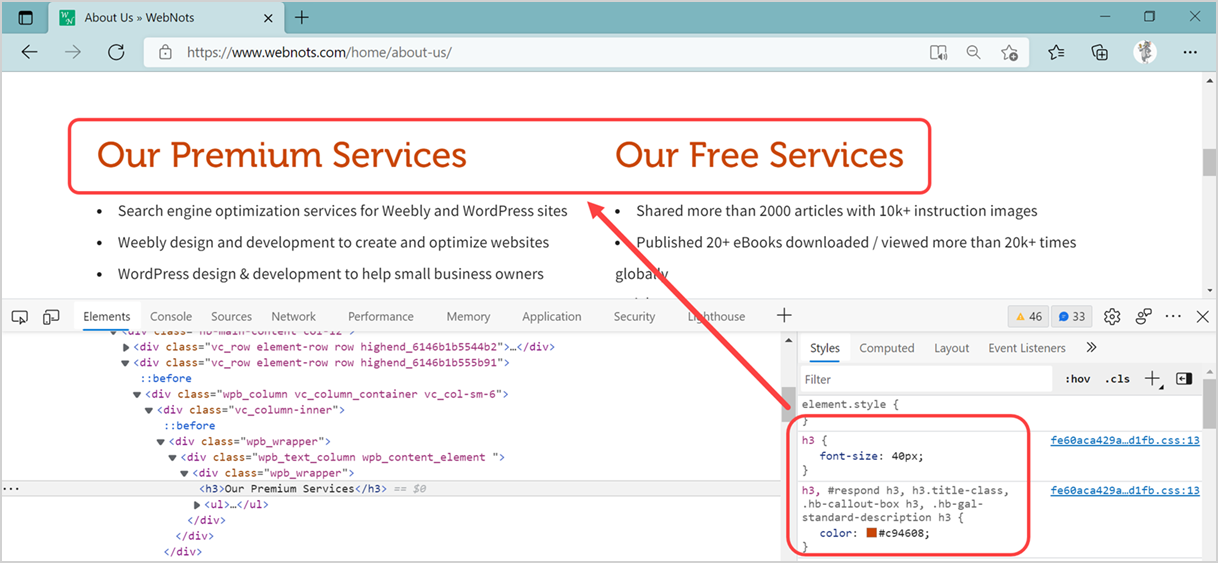Collapse the wpb_column vc_col-sm-6 div

[x=137, y=394]
